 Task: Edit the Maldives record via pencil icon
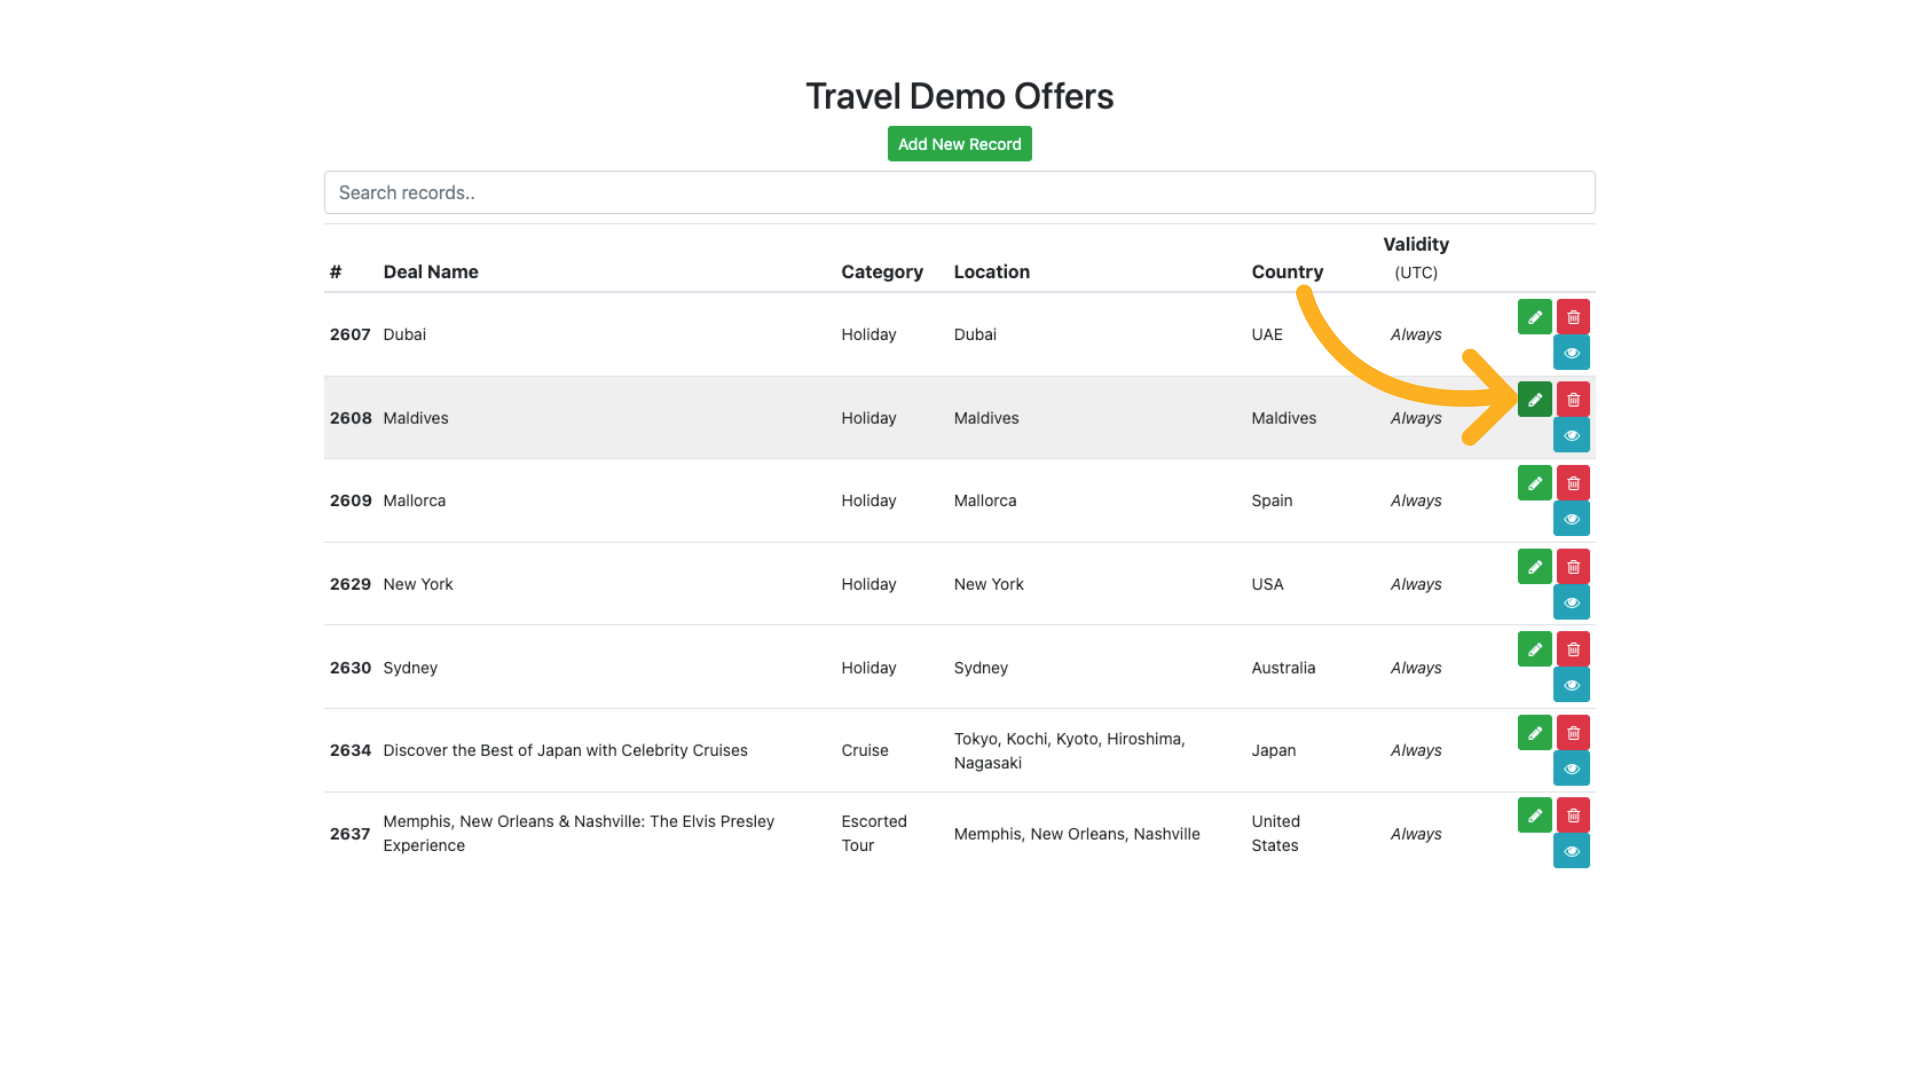[x=1534, y=400]
